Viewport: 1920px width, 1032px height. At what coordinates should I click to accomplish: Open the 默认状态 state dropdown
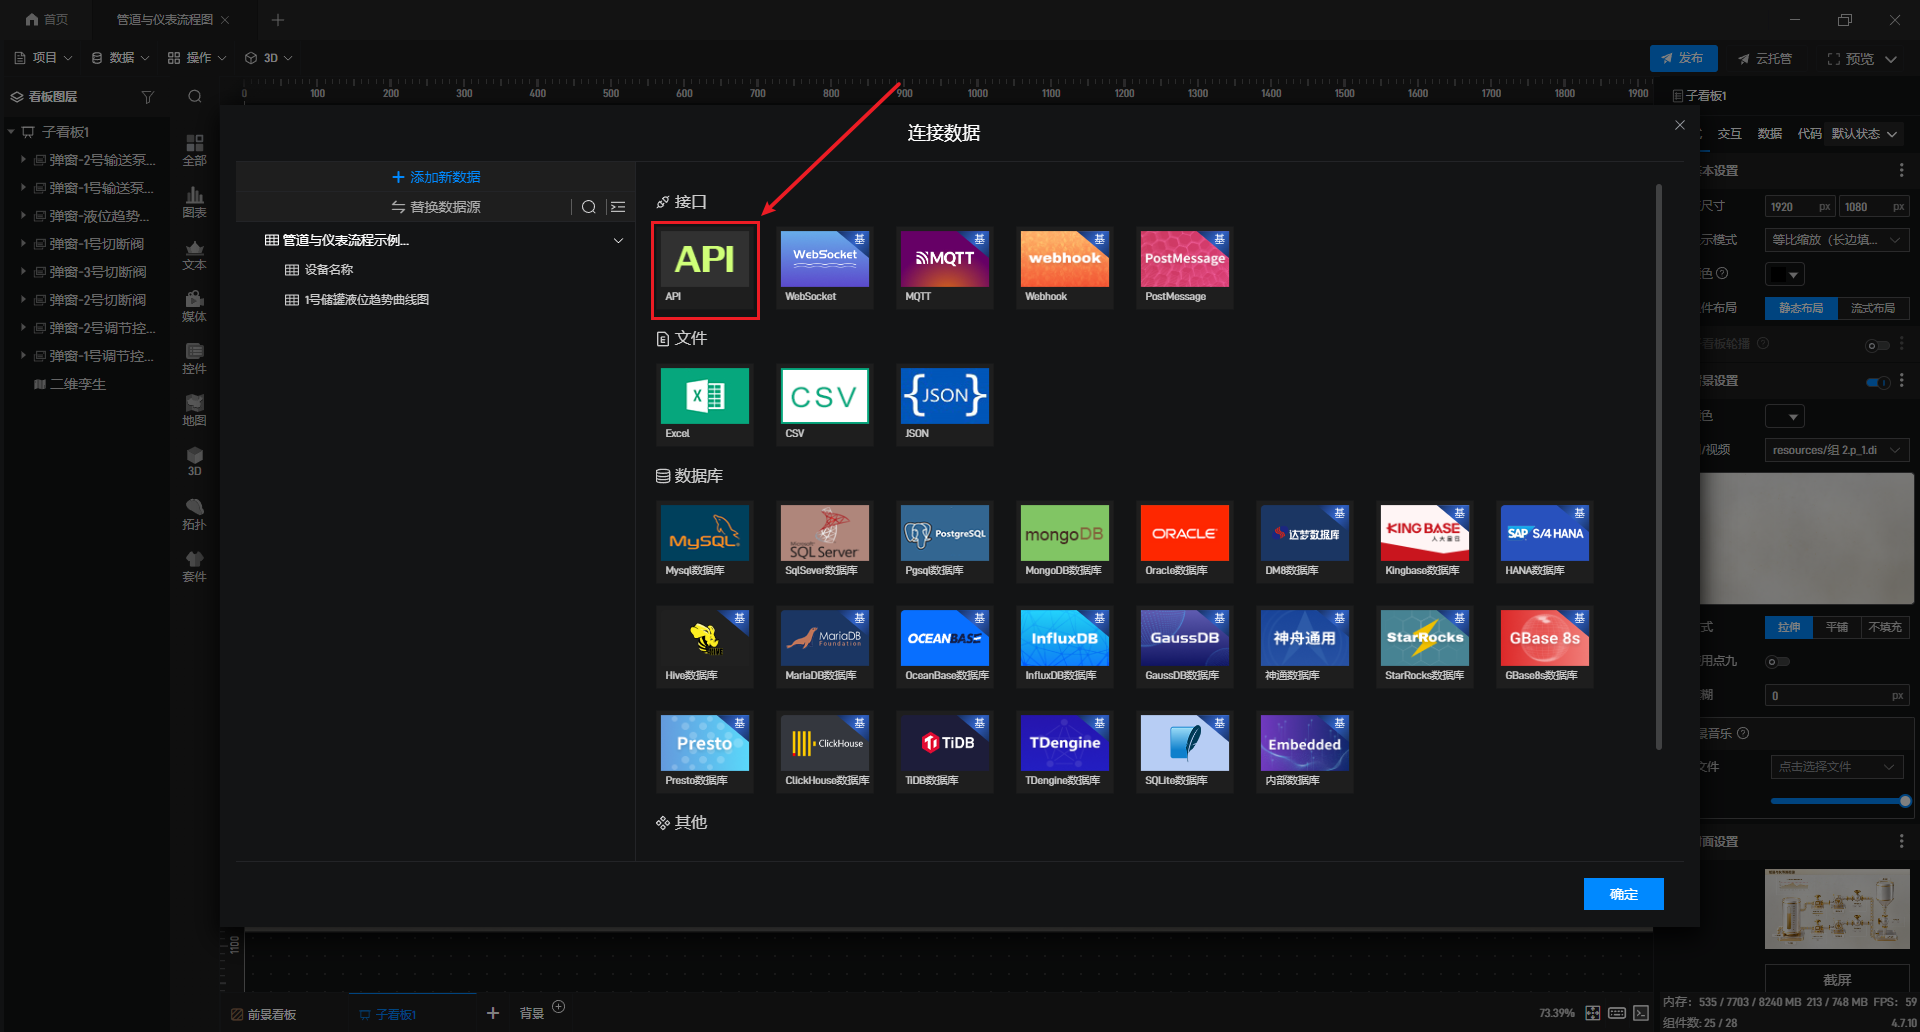pyautogui.click(x=1865, y=134)
